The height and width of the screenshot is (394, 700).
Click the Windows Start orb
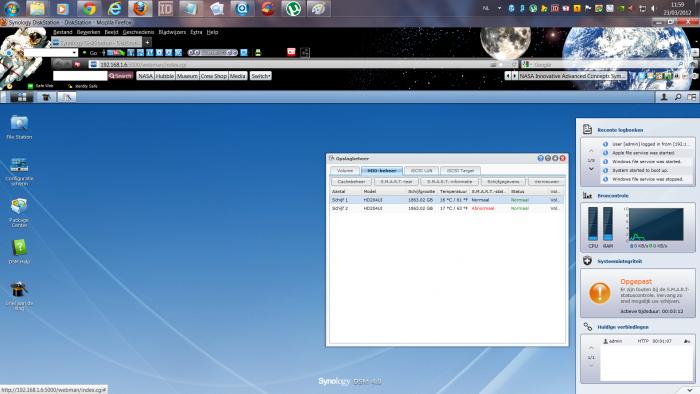[12, 8]
